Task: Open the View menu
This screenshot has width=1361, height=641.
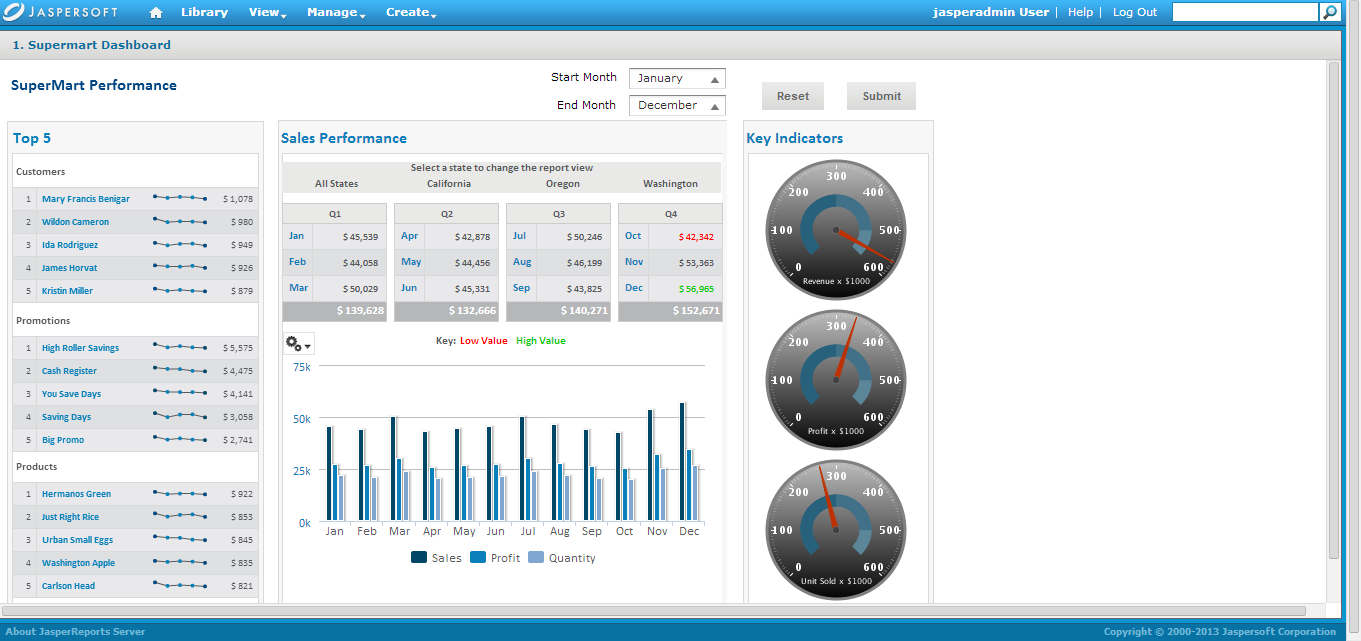Action: pyautogui.click(x=267, y=12)
